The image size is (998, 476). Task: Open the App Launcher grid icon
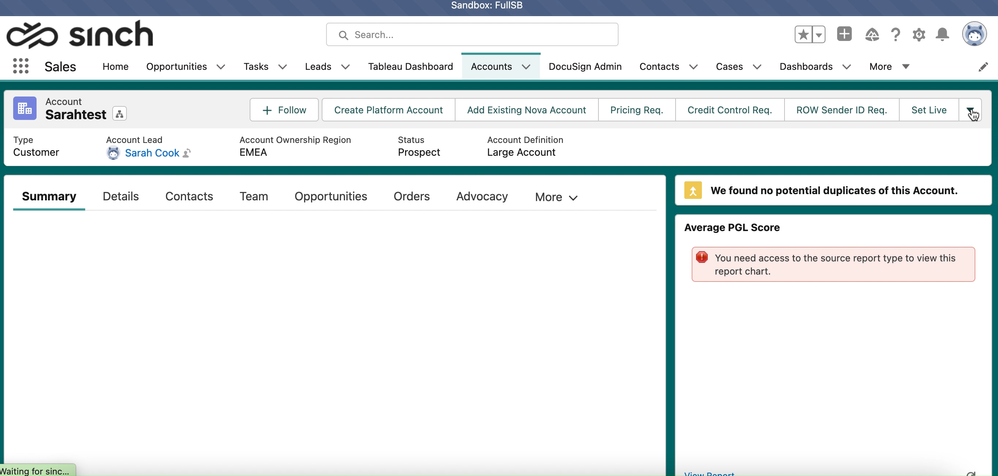(x=21, y=66)
